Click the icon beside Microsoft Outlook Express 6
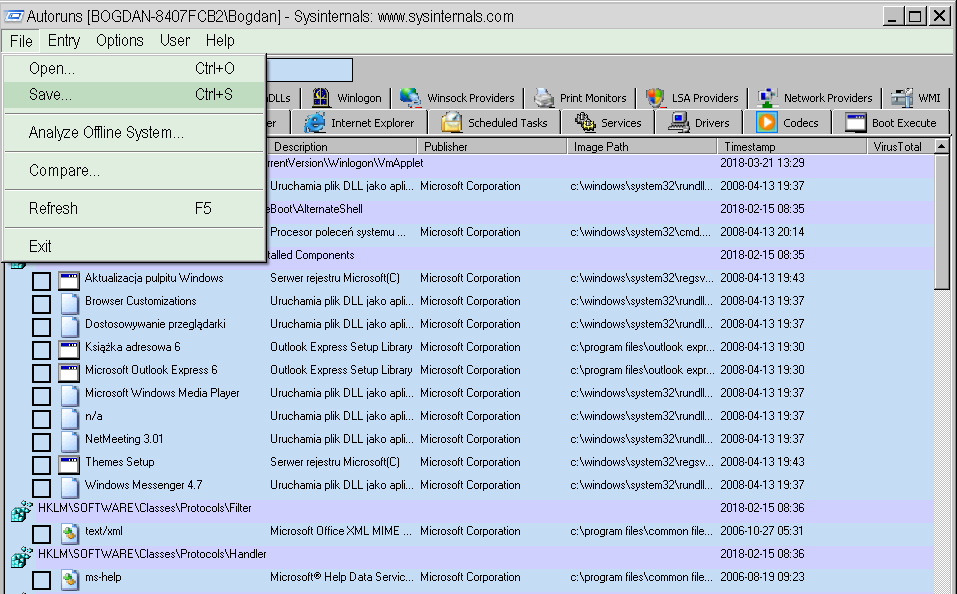The image size is (957, 594). (x=69, y=372)
